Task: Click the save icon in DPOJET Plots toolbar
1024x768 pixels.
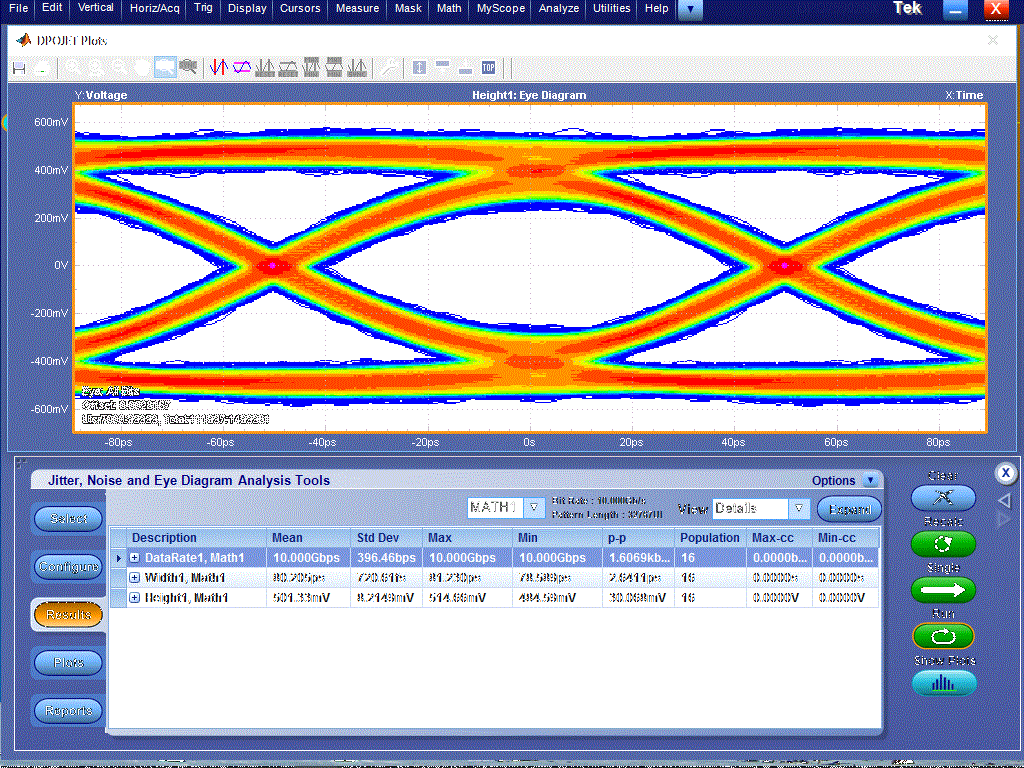Action: point(19,68)
